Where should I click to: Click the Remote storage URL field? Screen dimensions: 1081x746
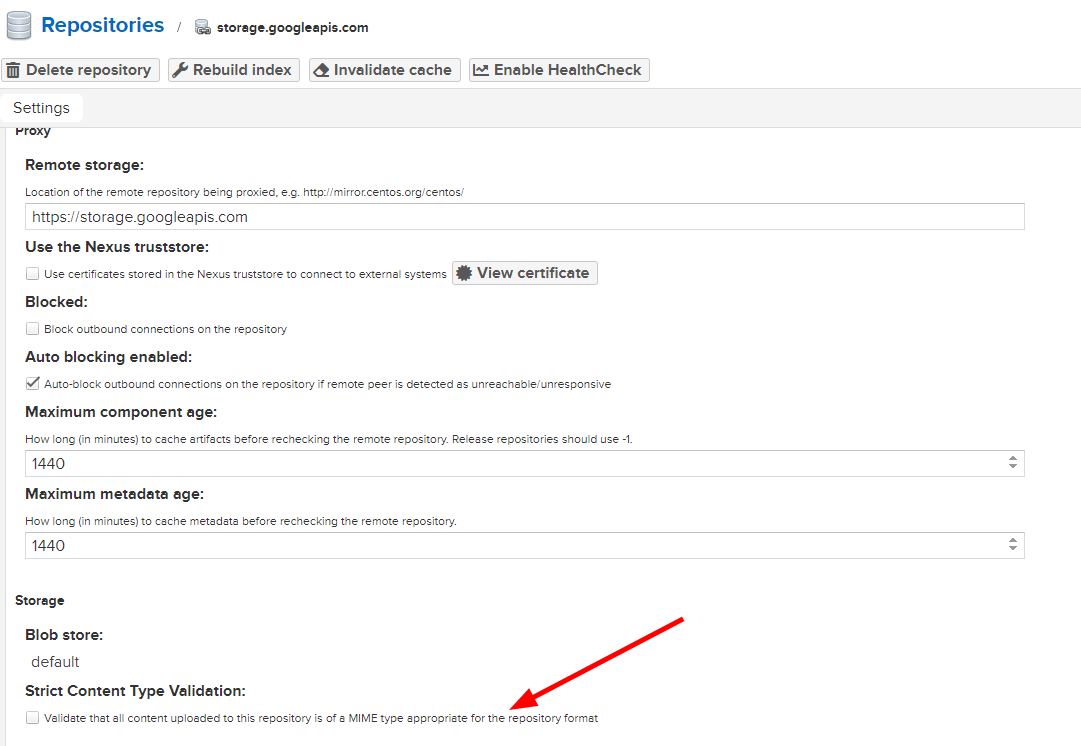(x=525, y=216)
